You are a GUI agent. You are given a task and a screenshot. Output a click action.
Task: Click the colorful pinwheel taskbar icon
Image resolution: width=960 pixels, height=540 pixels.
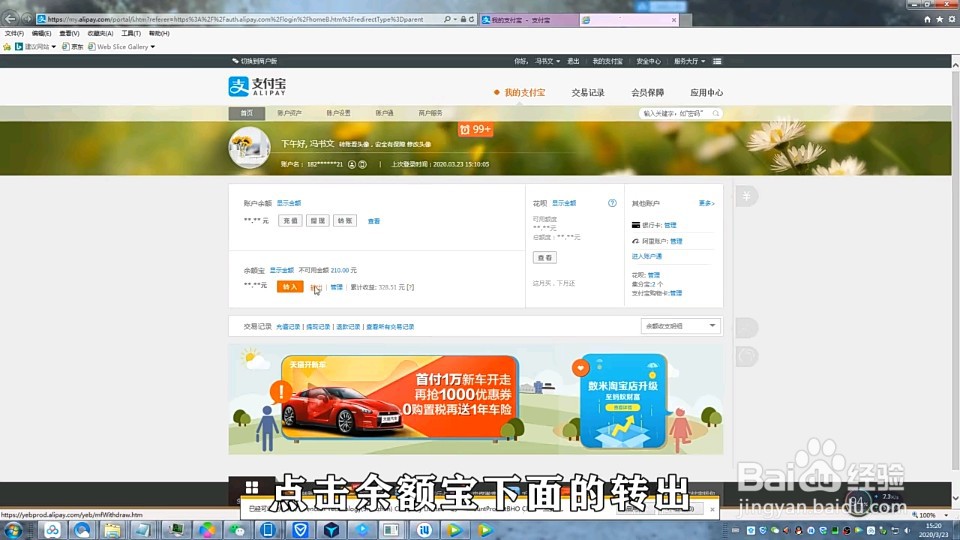coord(207,530)
